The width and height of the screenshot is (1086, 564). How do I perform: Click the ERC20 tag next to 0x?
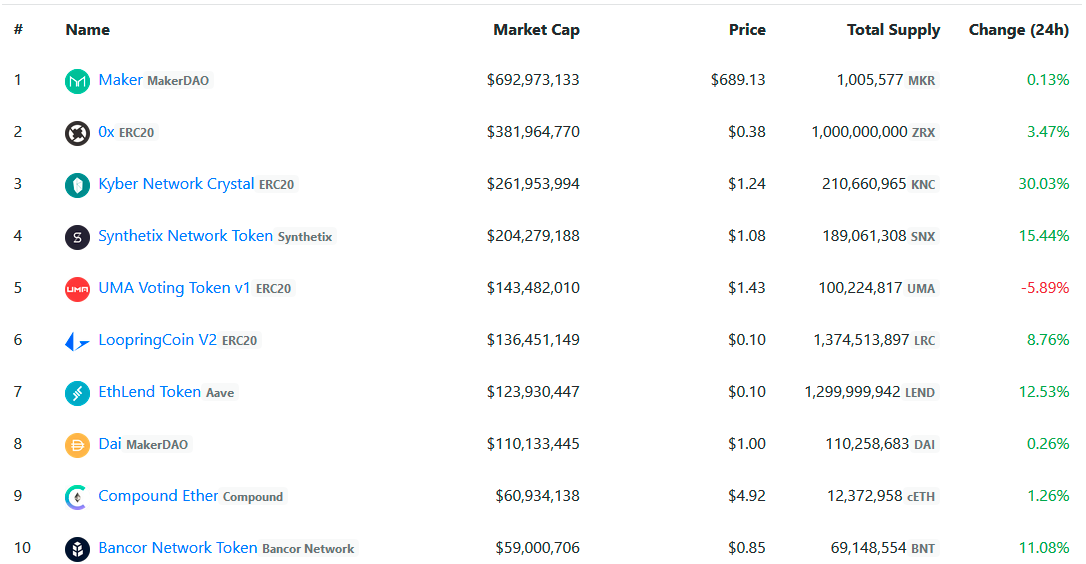click(136, 132)
